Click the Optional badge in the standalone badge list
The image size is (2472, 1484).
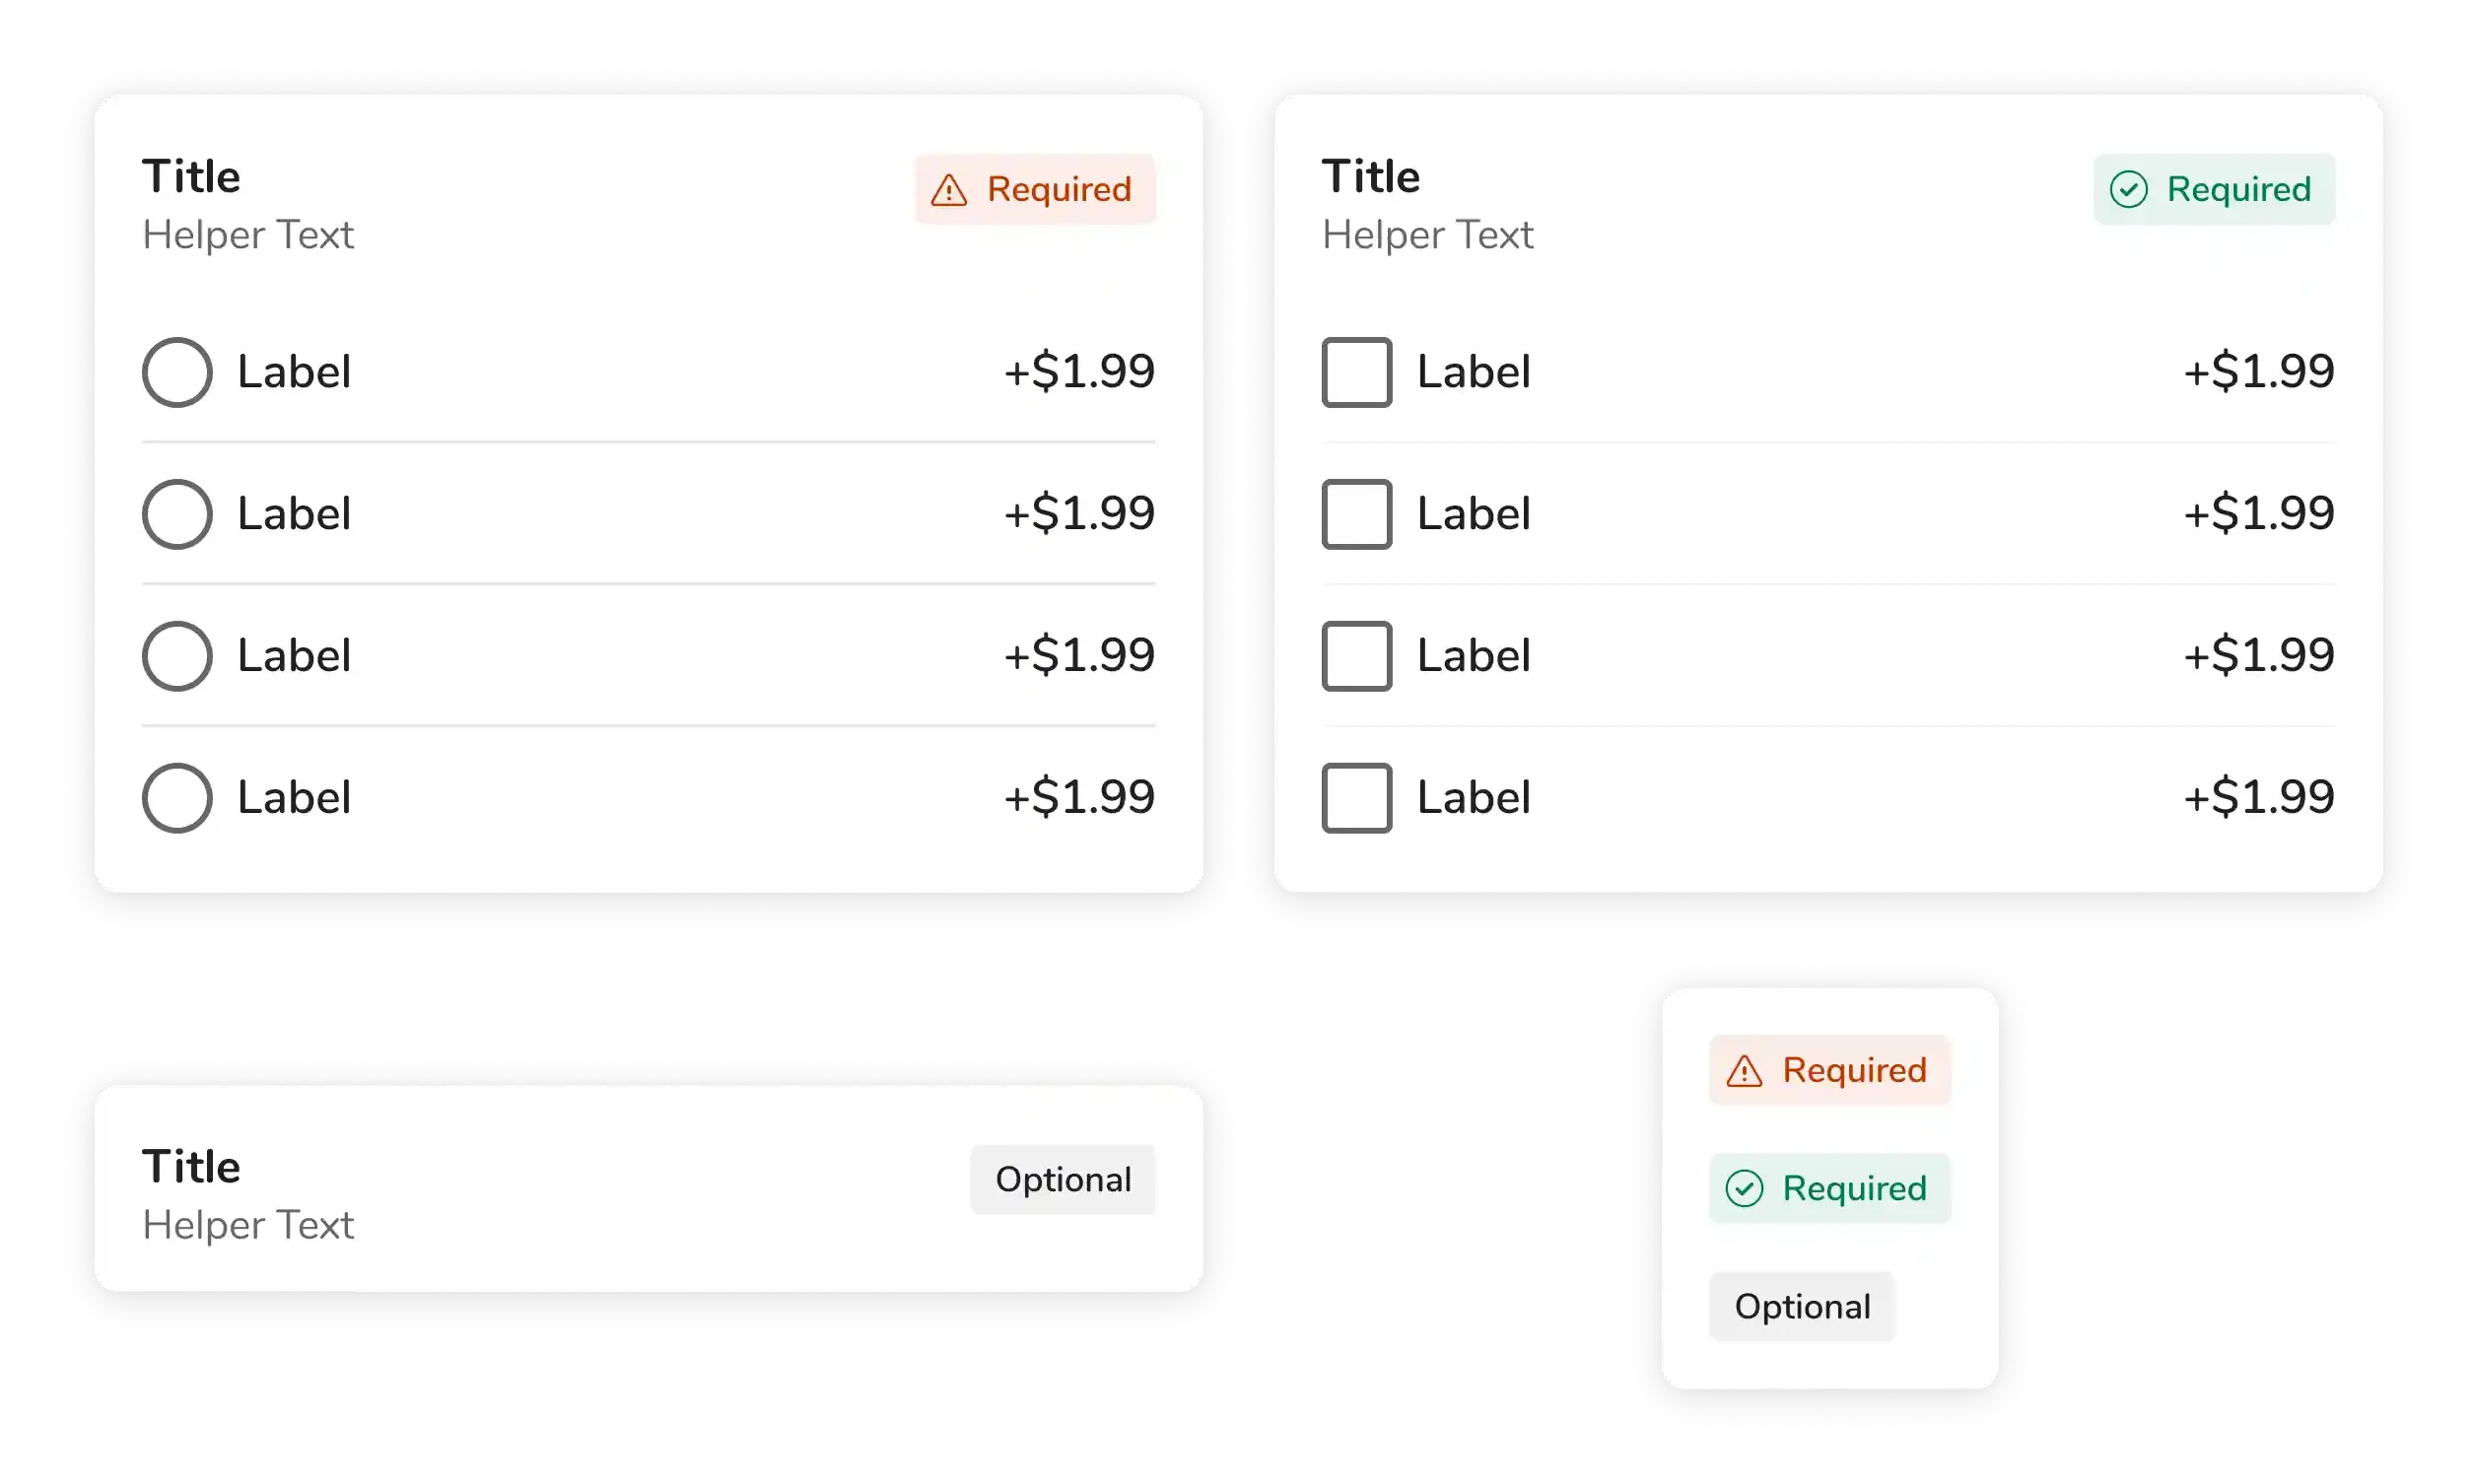pos(1802,1306)
